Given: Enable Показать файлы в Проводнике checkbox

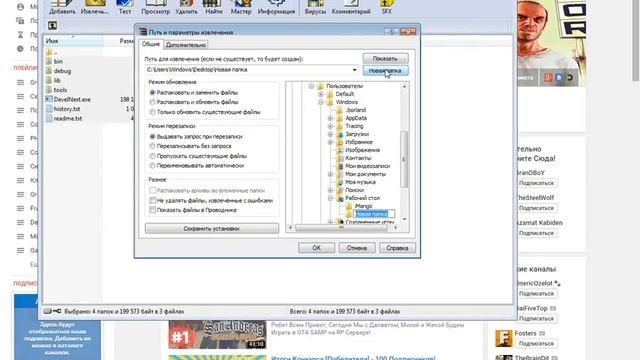Looking at the screenshot, I should click(153, 210).
